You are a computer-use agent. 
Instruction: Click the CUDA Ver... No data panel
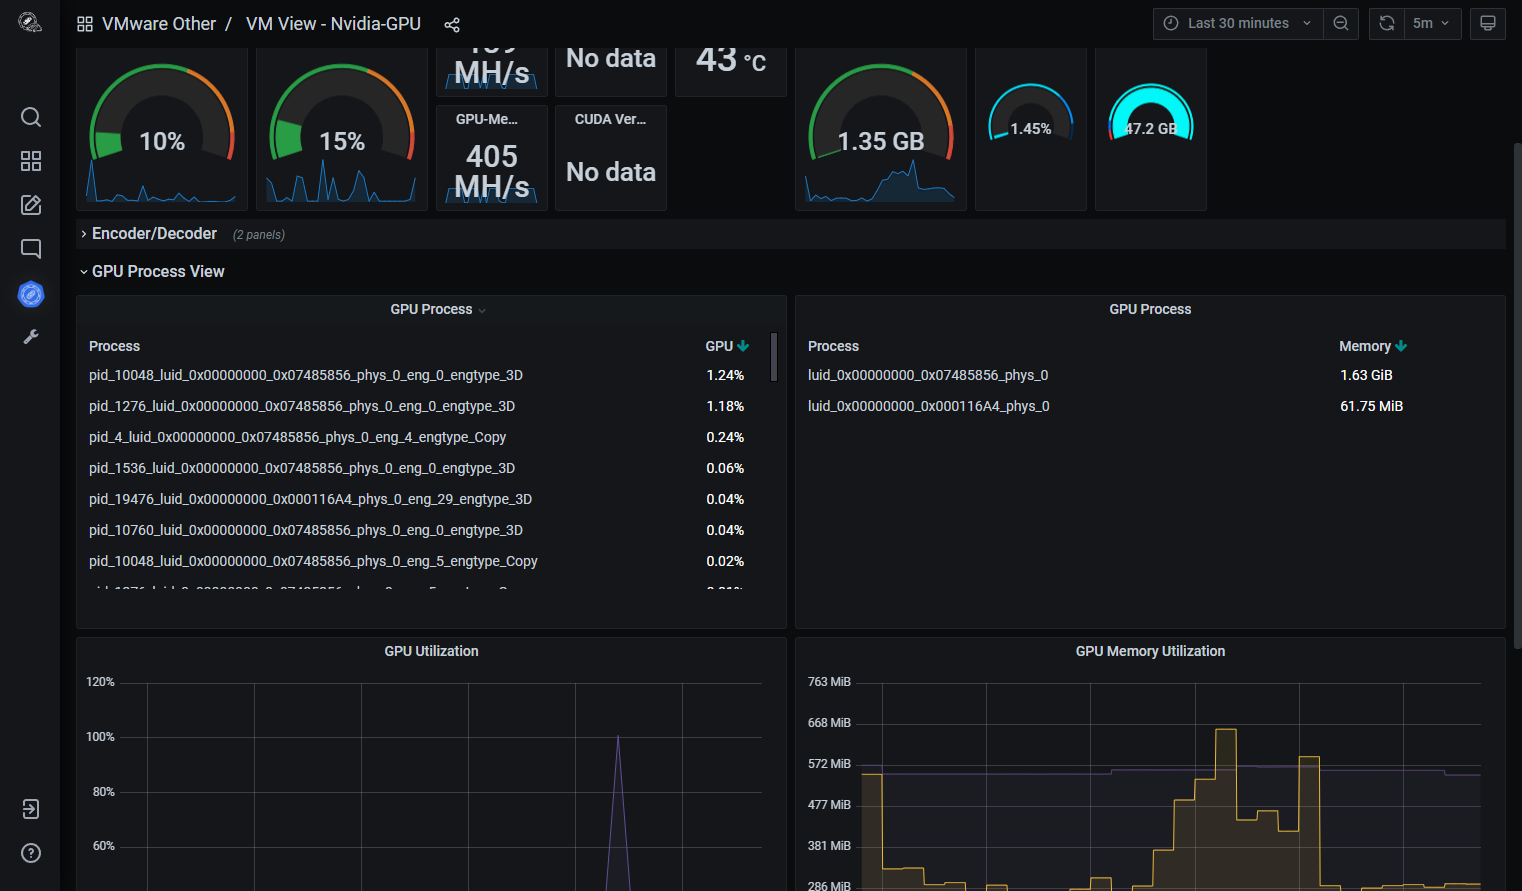[x=611, y=158]
